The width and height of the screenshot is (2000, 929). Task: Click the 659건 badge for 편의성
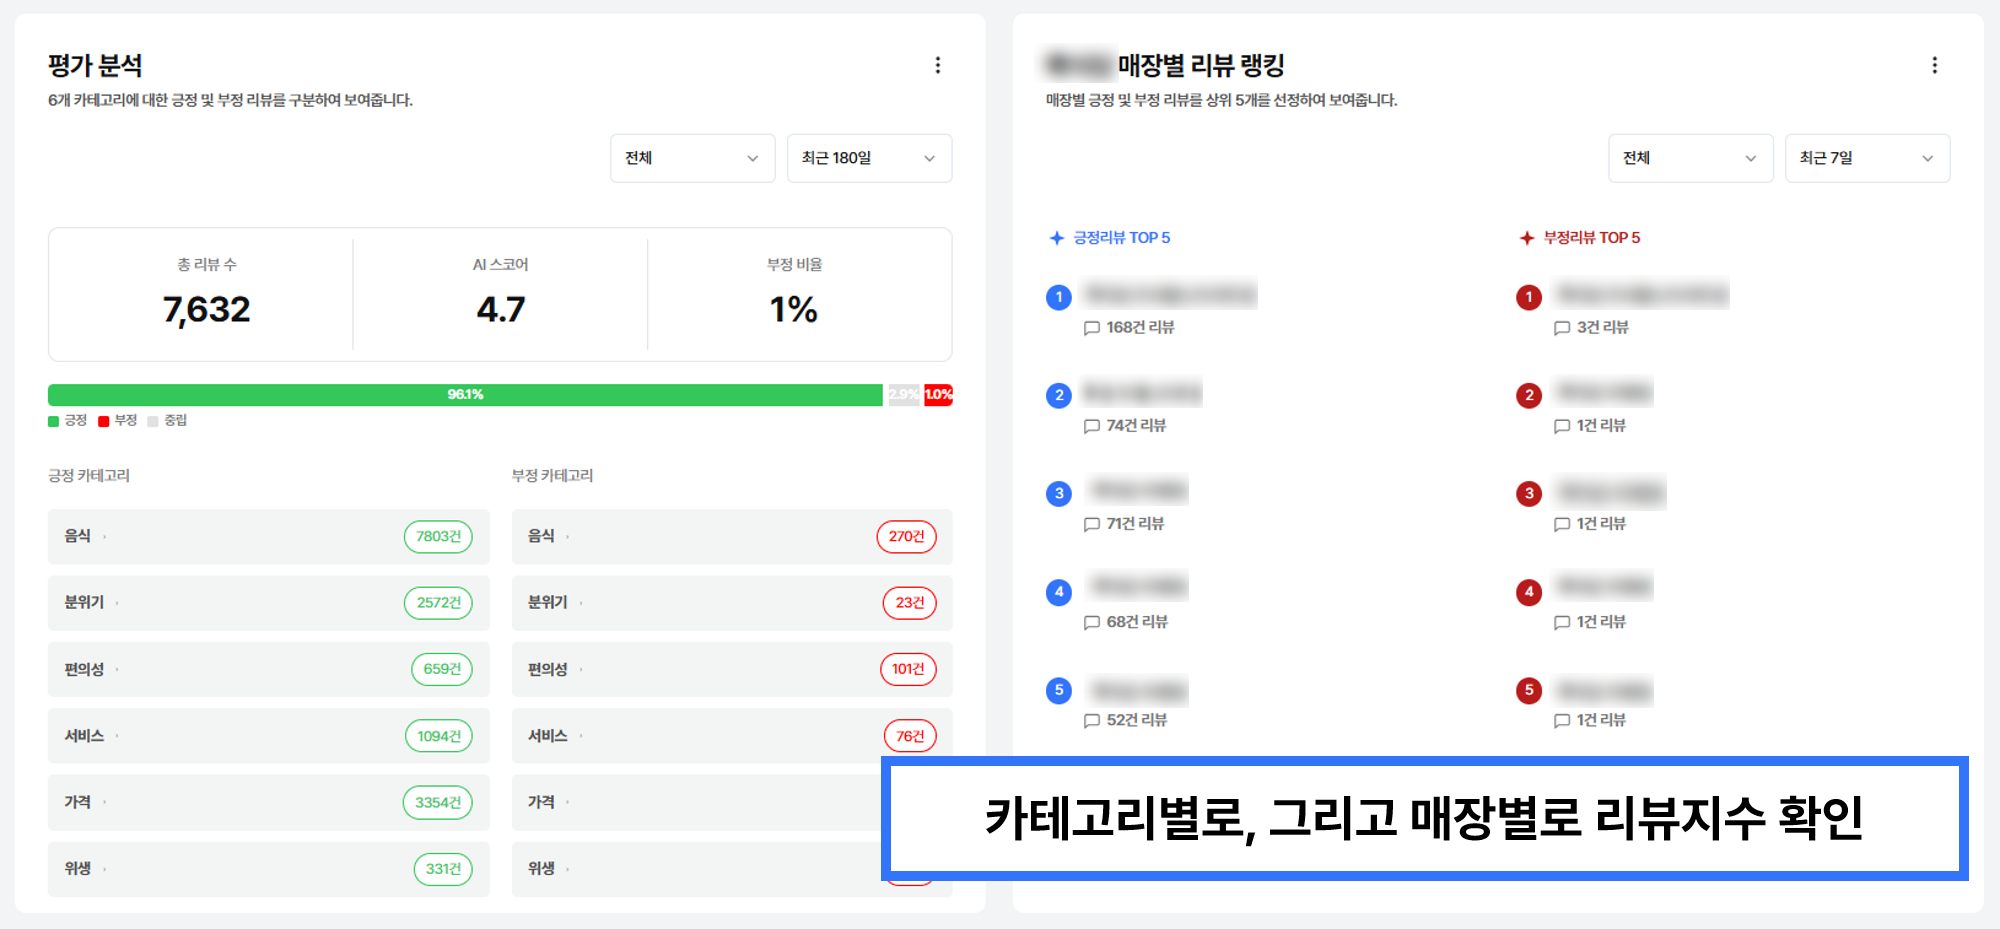[x=442, y=669]
